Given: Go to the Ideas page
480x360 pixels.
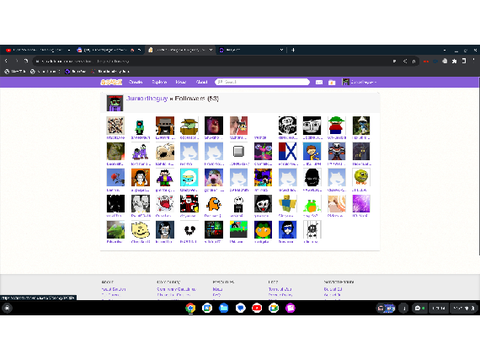Looking at the screenshot, I should 181,82.
